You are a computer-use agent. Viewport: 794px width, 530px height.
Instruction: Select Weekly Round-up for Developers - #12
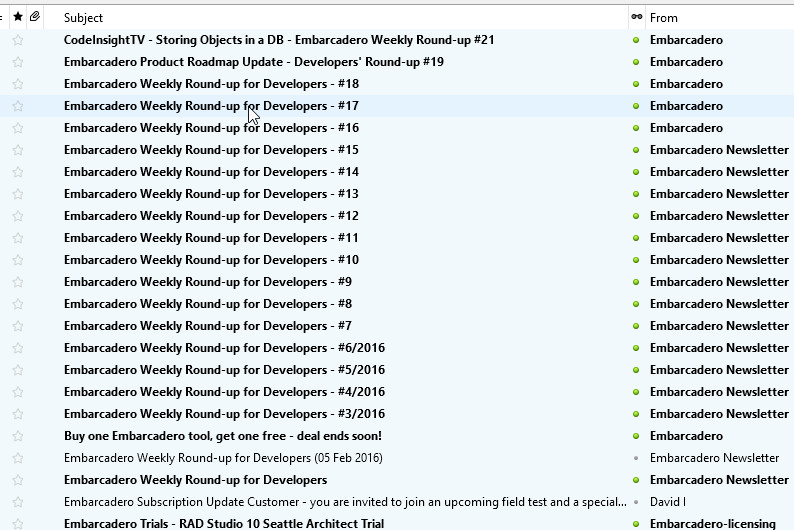pyautogui.click(x=211, y=216)
